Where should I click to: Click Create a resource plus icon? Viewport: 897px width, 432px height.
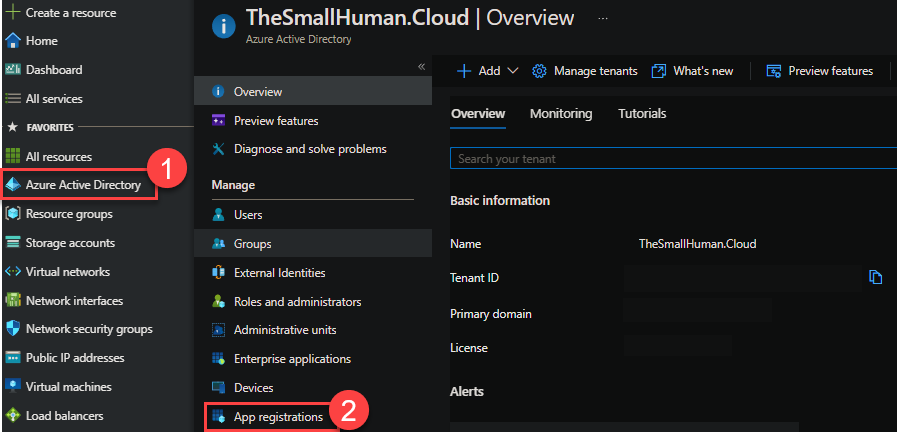[x=13, y=13]
